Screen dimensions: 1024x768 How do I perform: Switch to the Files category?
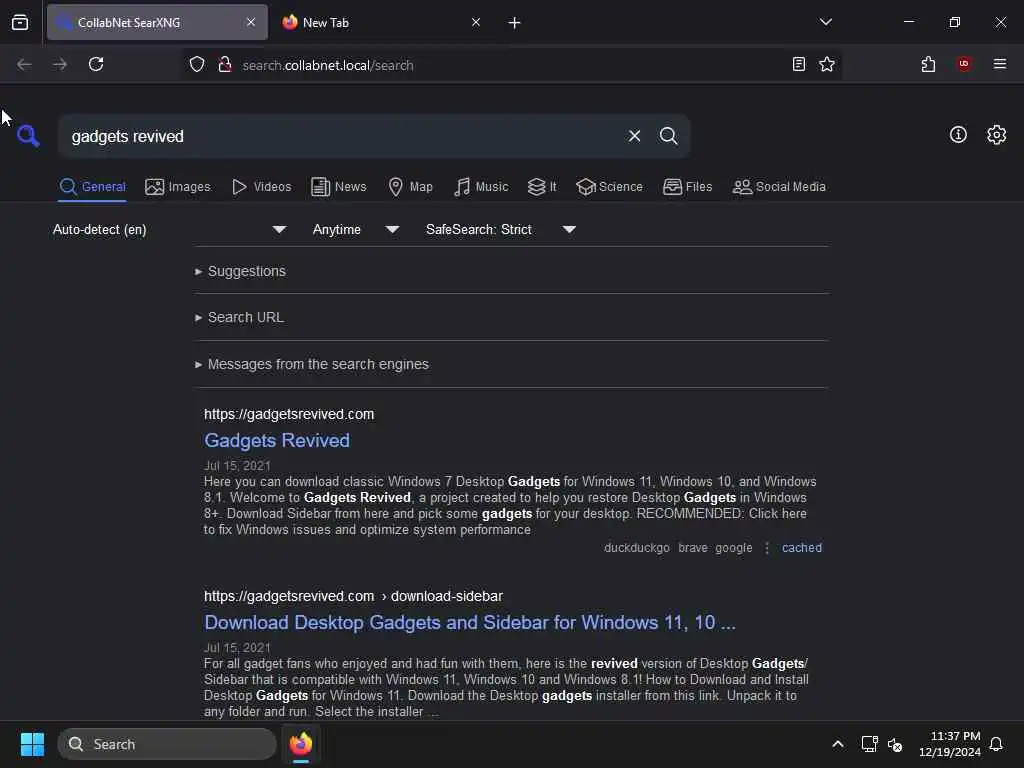[688, 187]
